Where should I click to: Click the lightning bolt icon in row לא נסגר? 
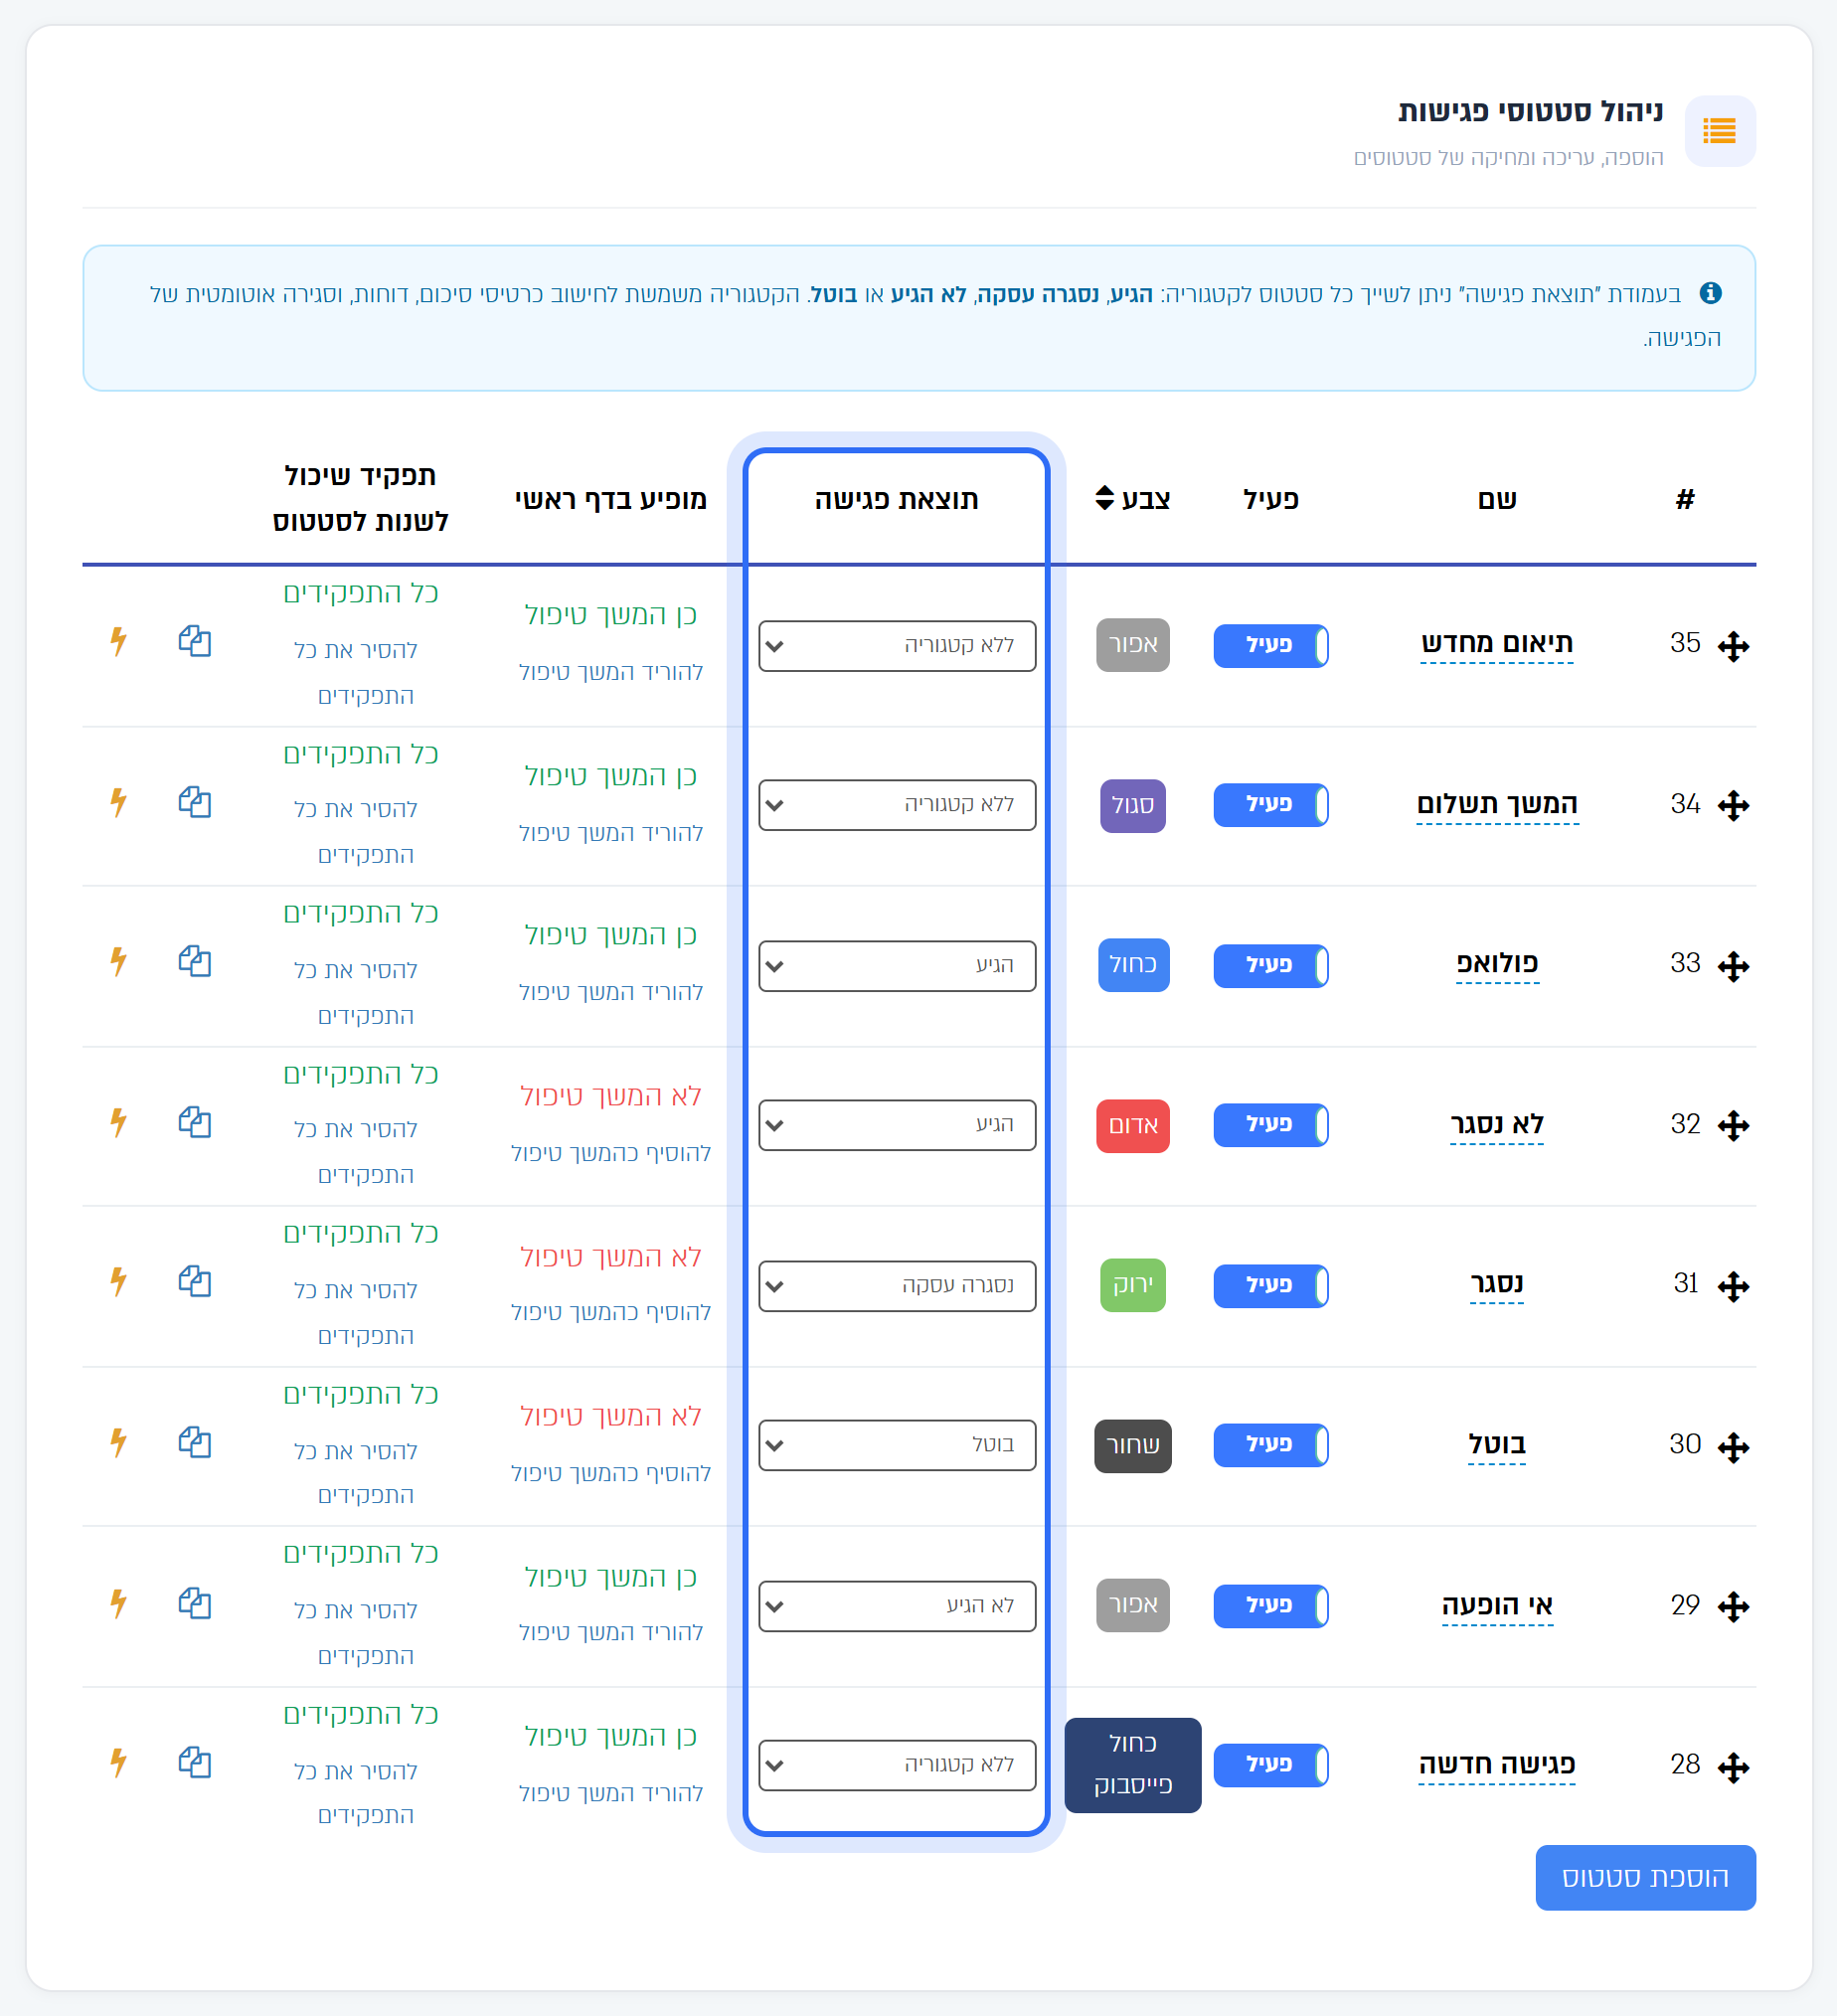pos(118,1122)
